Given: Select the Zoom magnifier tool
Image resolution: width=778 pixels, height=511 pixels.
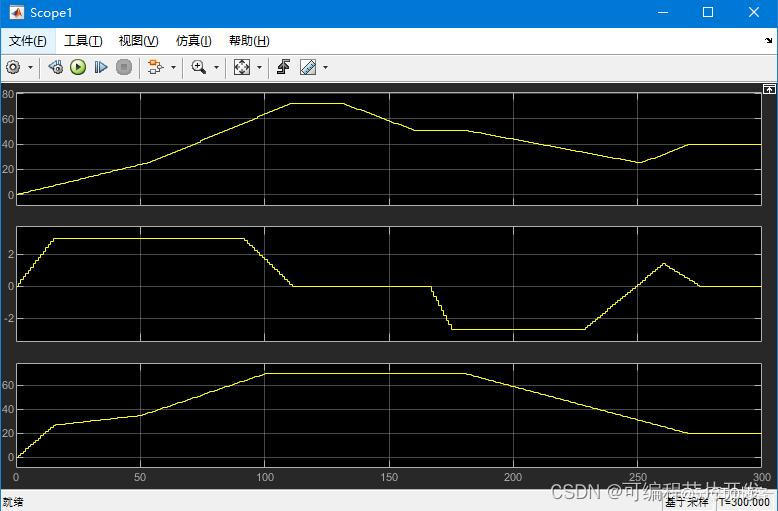Looking at the screenshot, I should tap(199, 67).
